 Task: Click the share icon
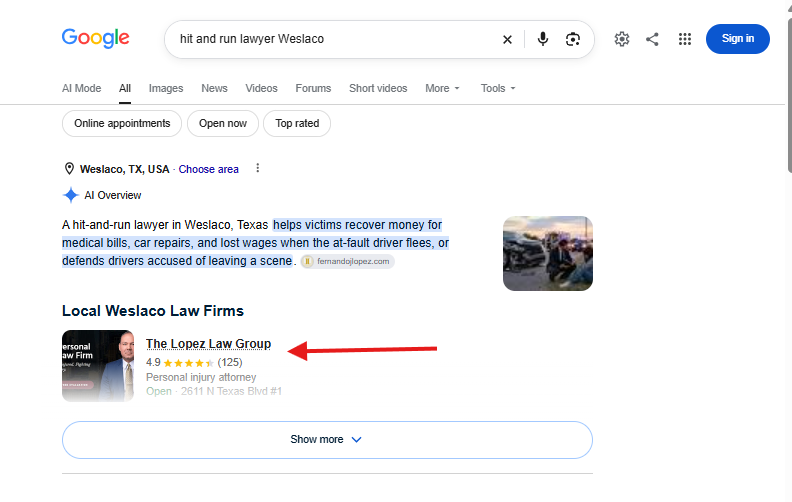coord(652,39)
